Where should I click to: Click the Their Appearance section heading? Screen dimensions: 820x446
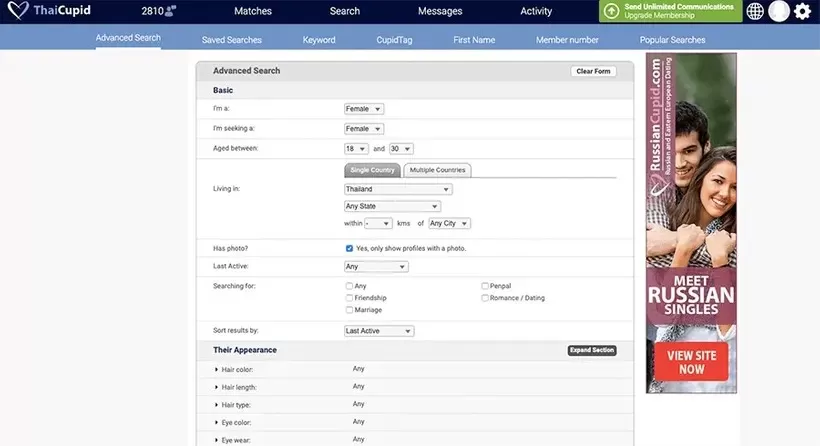click(245, 350)
